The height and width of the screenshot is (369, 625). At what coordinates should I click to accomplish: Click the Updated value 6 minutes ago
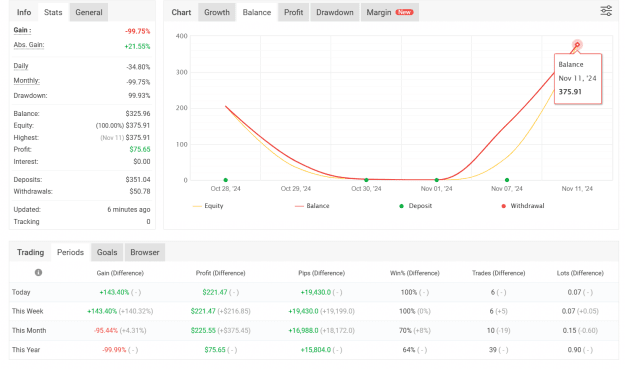pos(129,210)
